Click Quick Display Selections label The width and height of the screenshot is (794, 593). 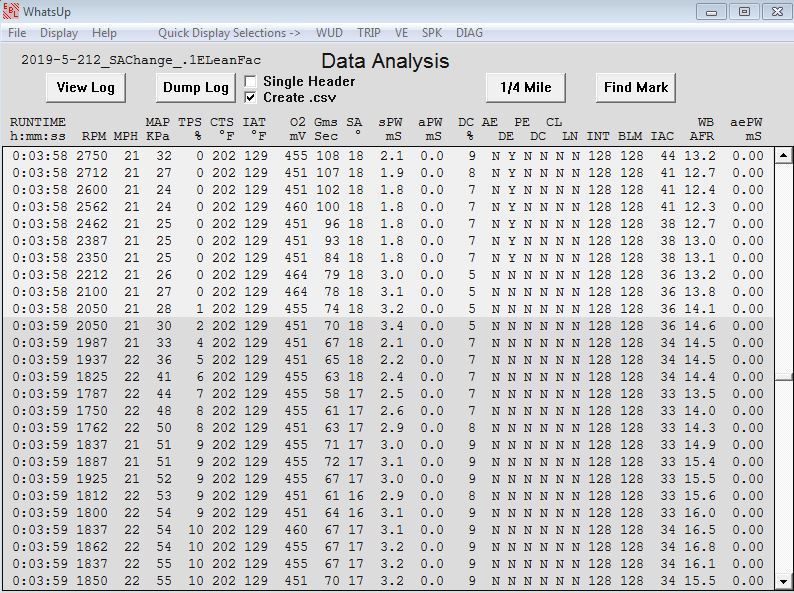pyautogui.click(x=229, y=33)
